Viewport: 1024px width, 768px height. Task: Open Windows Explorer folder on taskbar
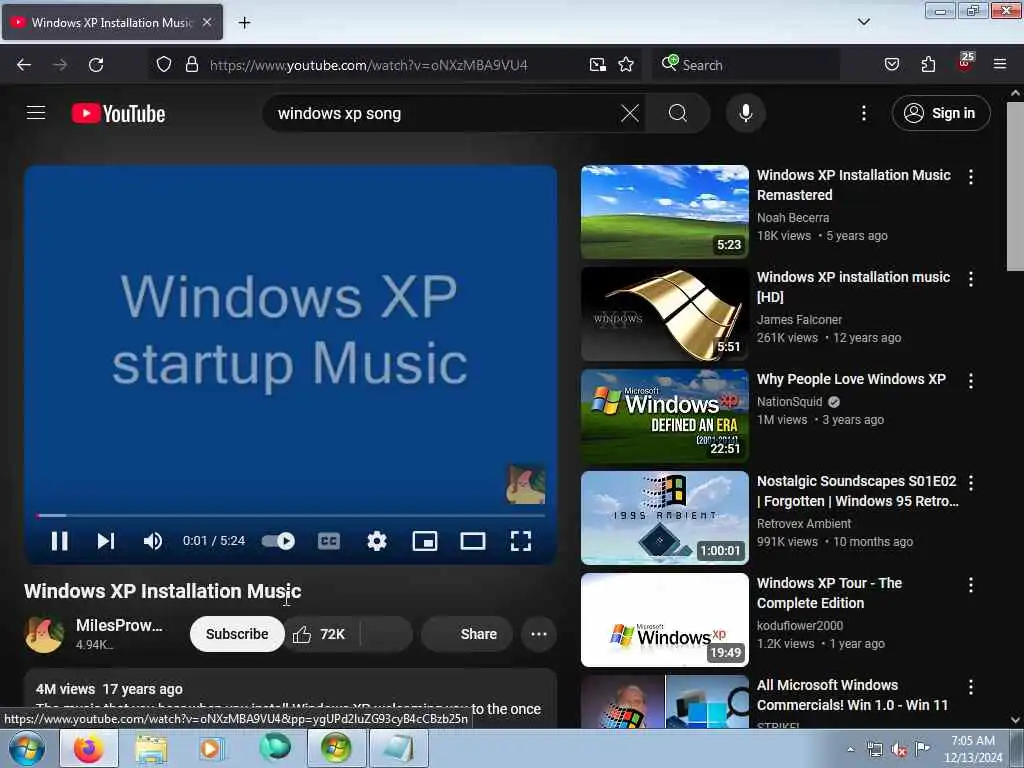pos(151,748)
